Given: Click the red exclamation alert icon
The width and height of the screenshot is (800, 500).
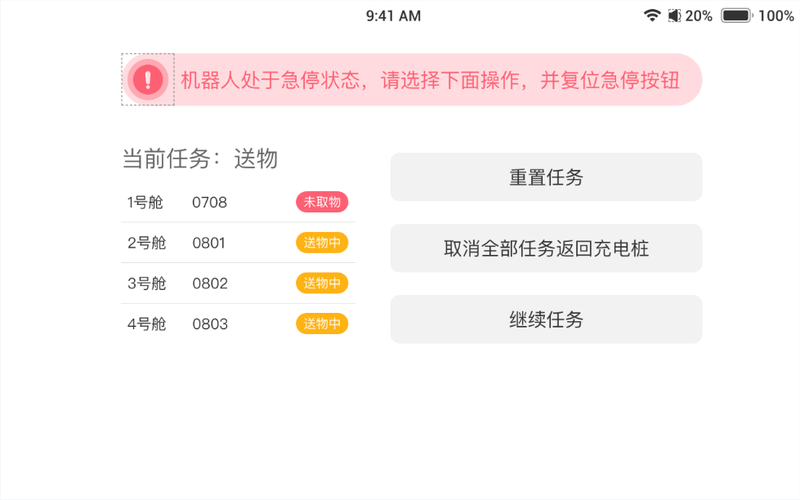Looking at the screenshot, I should coord(148,80).
